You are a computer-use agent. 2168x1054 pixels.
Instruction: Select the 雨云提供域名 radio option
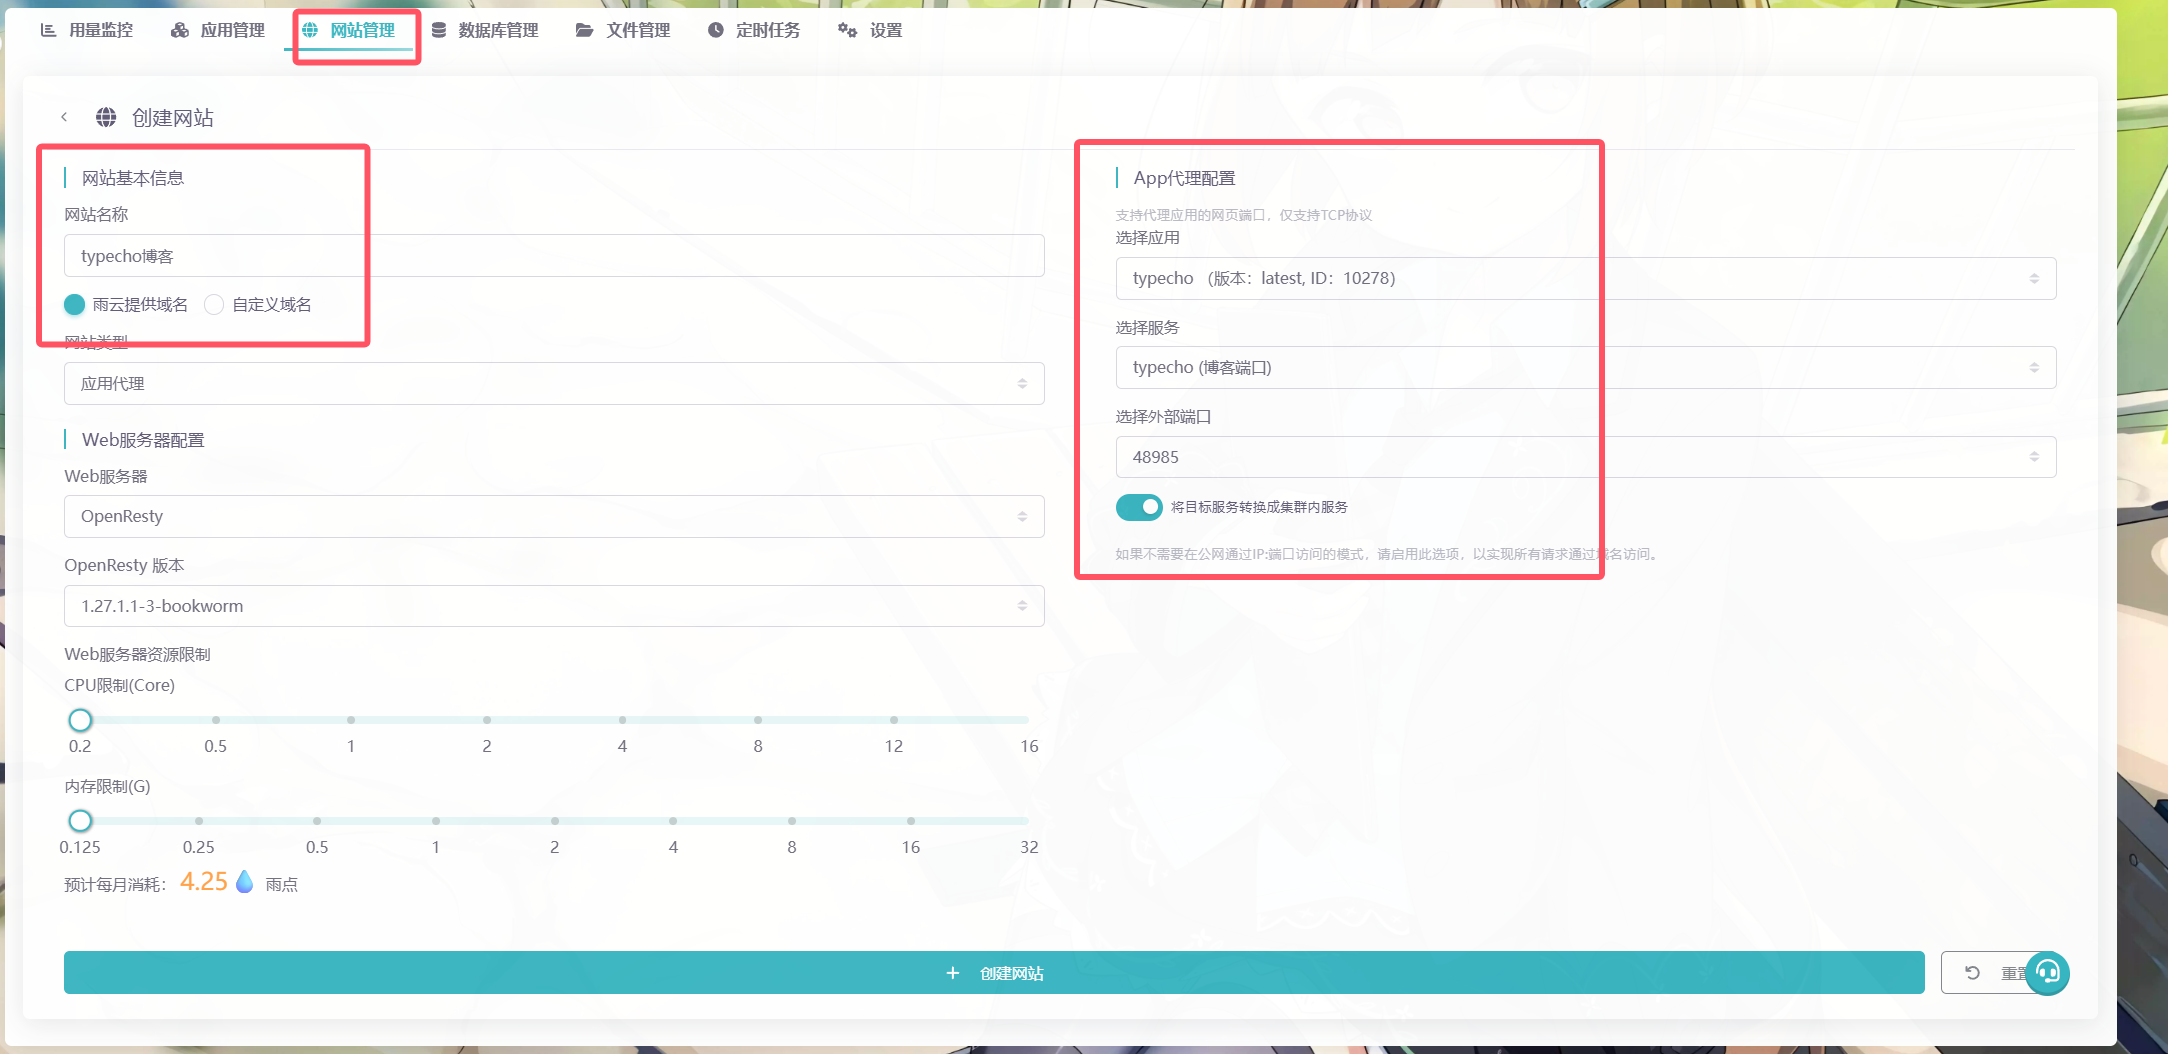(125, 304)
